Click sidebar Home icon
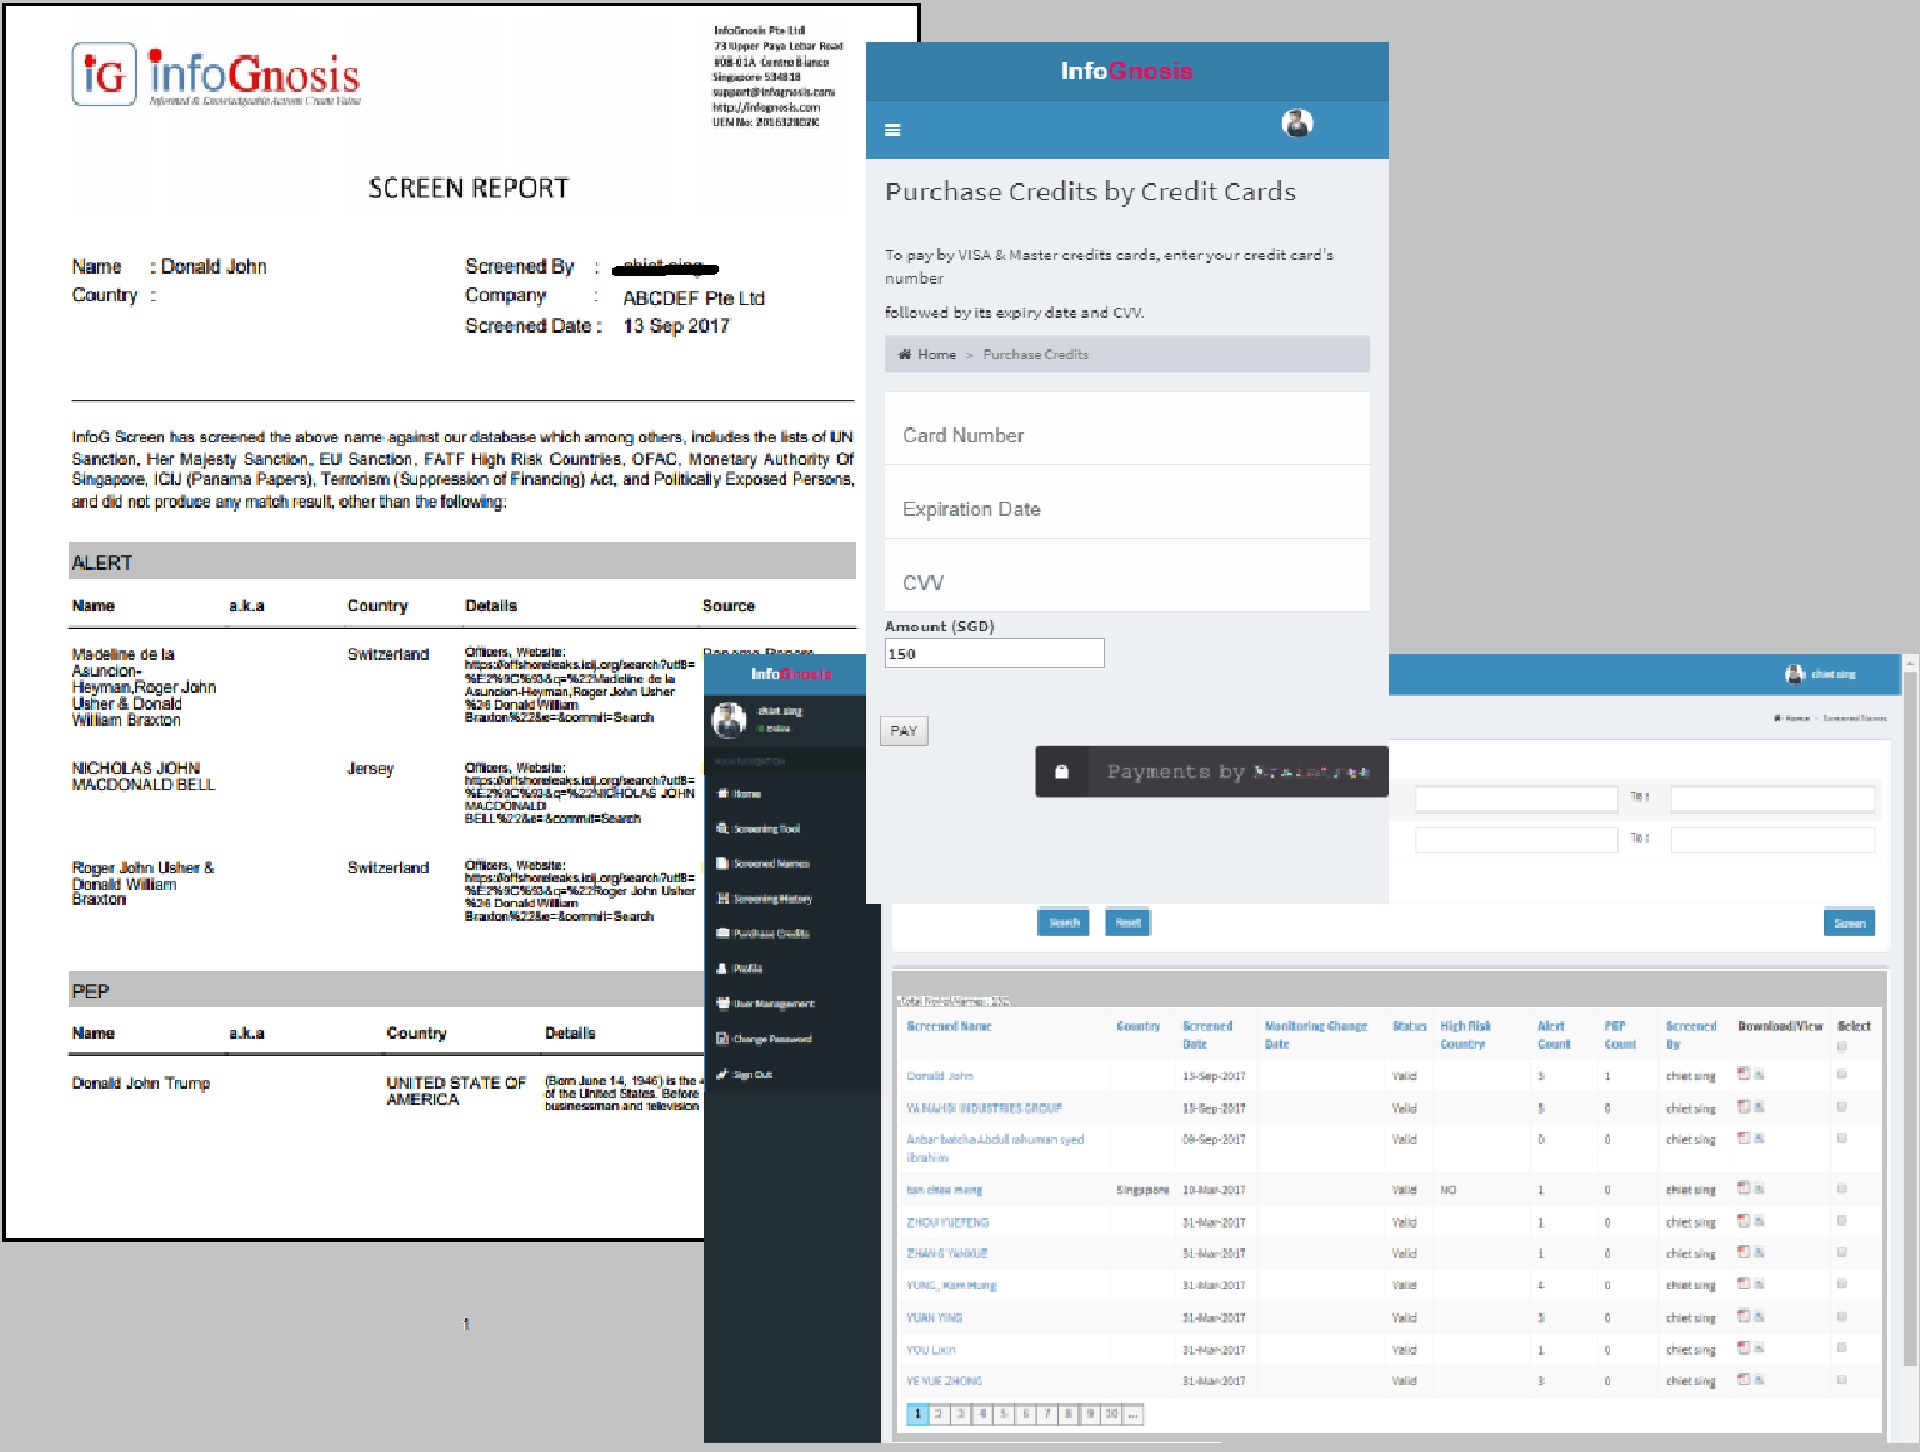 click(723, 793)
